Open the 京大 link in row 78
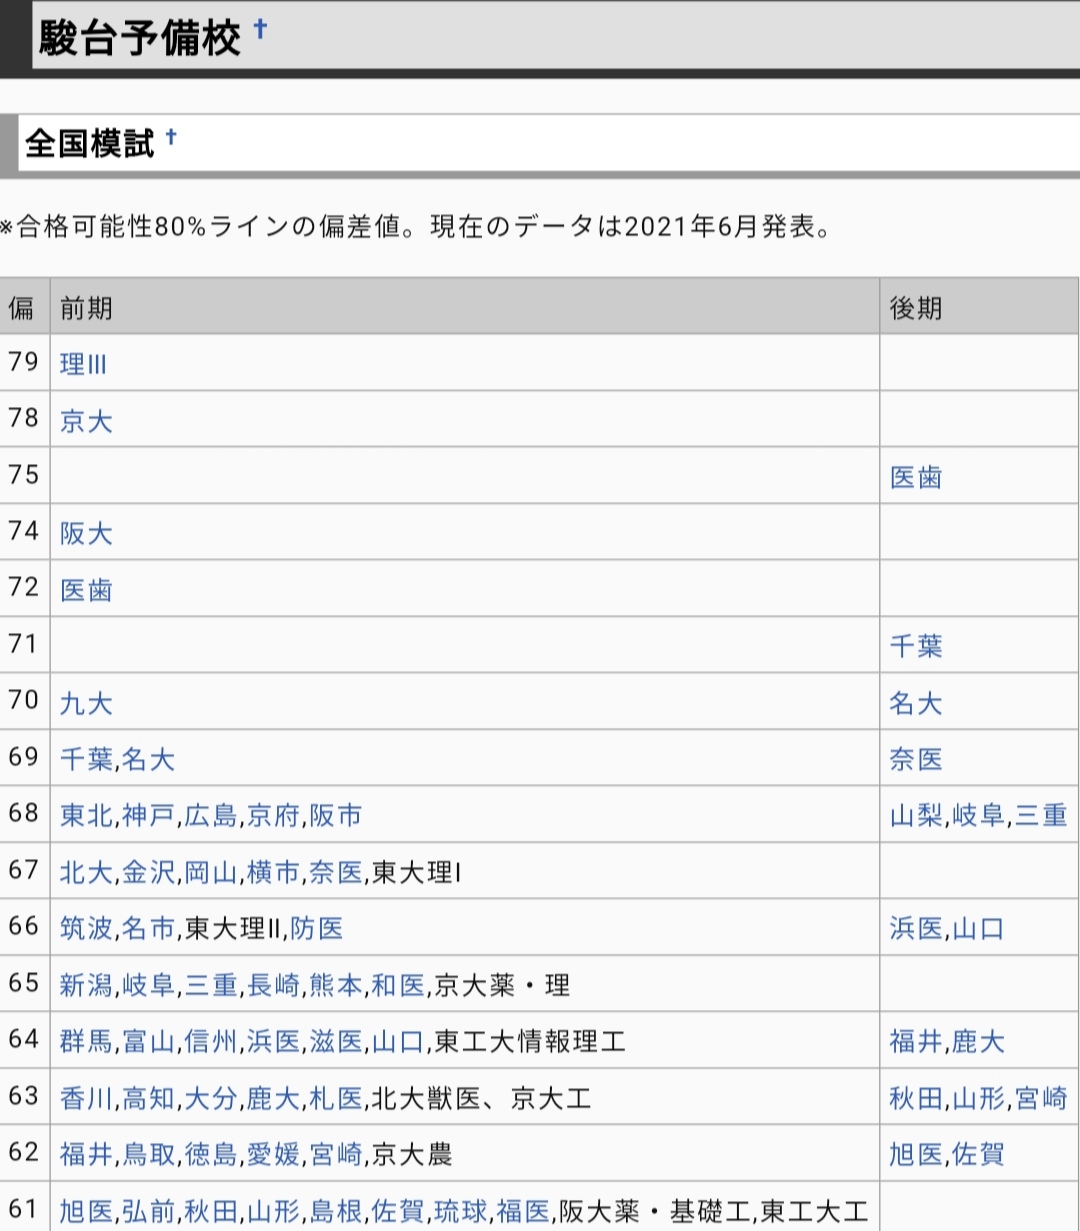Screen dimensions: 1080x1231 pos(86,421)
